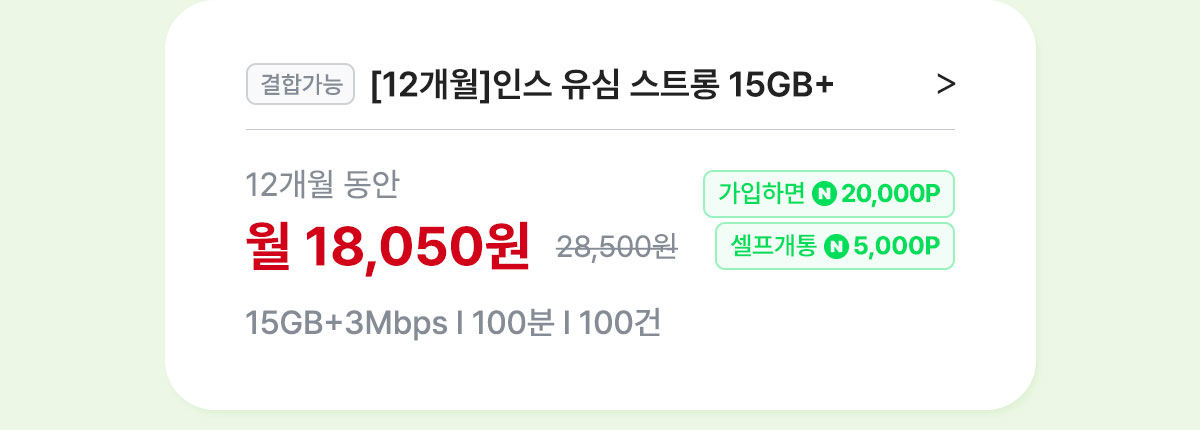Select the 셀프개통 5,000P reward badge
1200x430 pixels.
pos(835,246)
